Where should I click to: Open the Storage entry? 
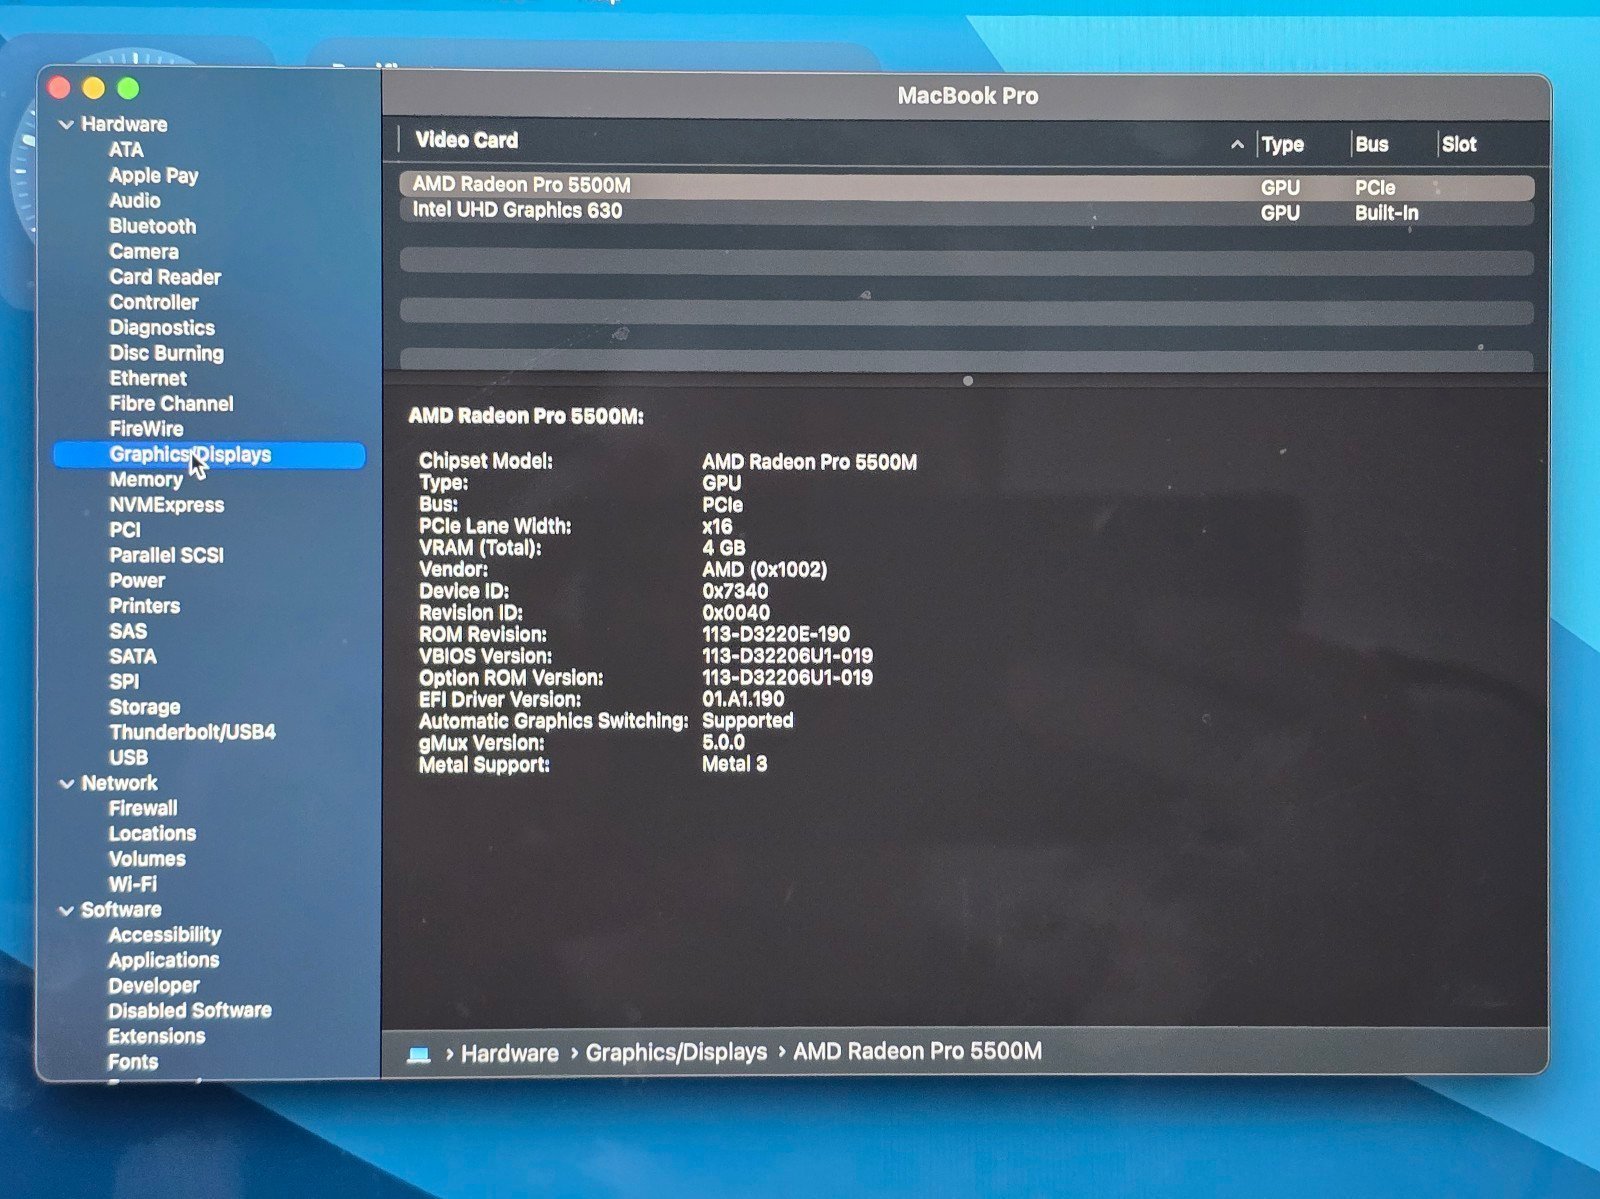(145, 708)
